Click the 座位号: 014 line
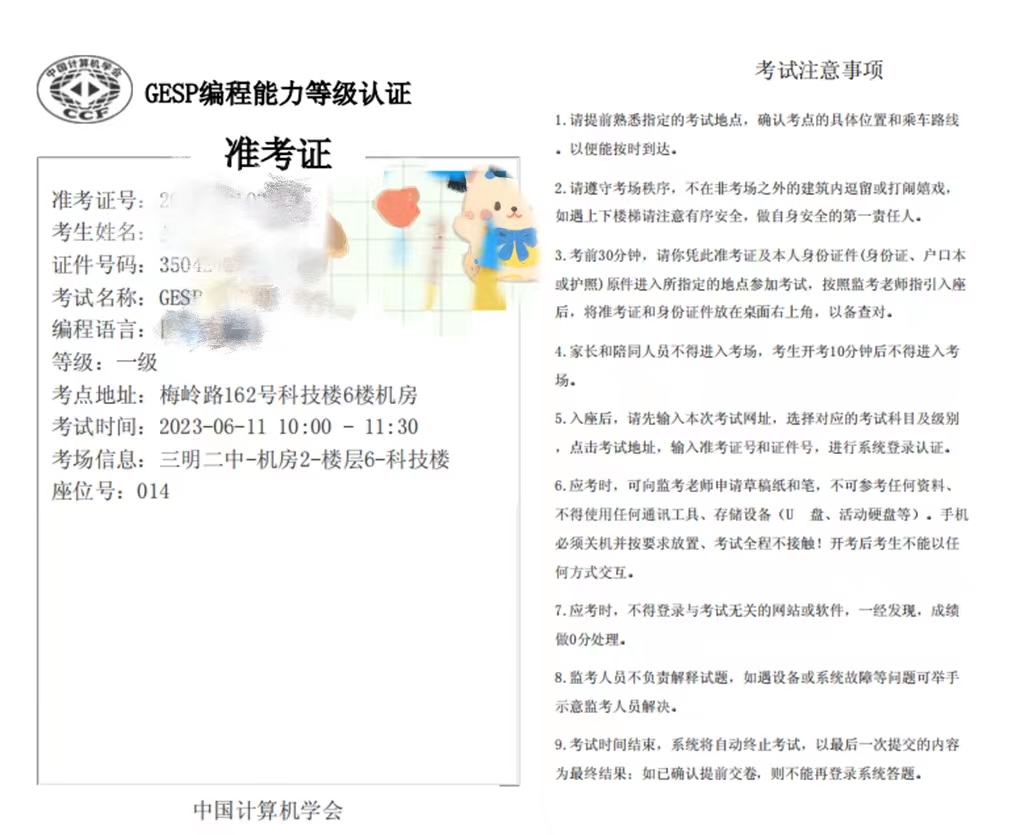 point(110,491)
